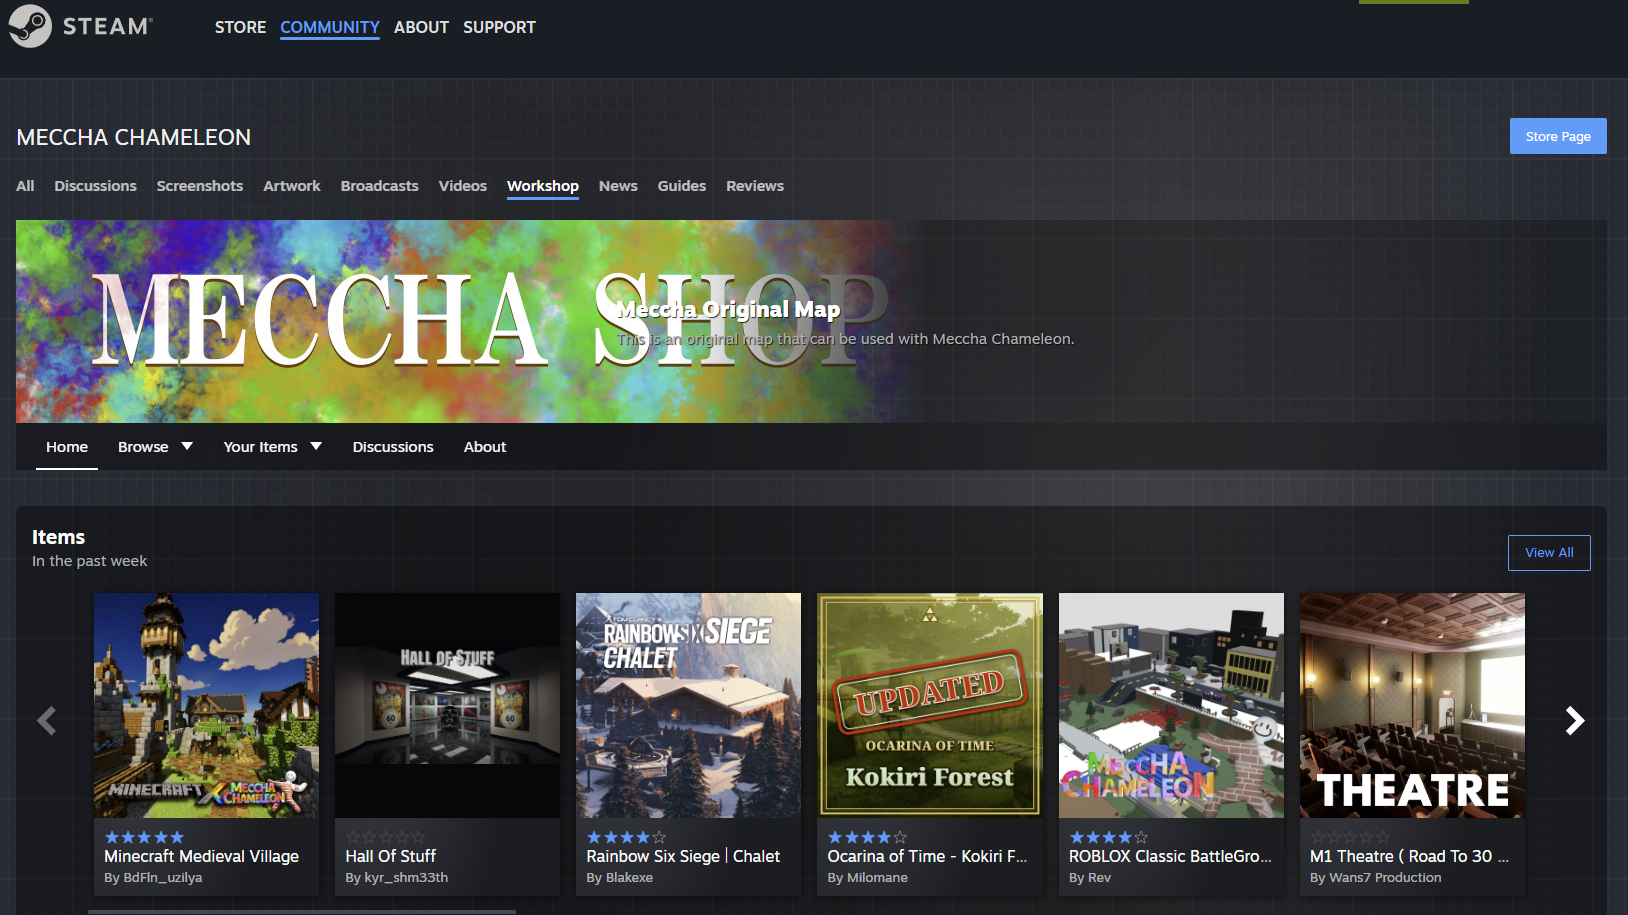This screenshot has width=1628, height=915.
Task: Open Minecraft Medieval Village thumbnail
Action: click(x=206, y=705)
